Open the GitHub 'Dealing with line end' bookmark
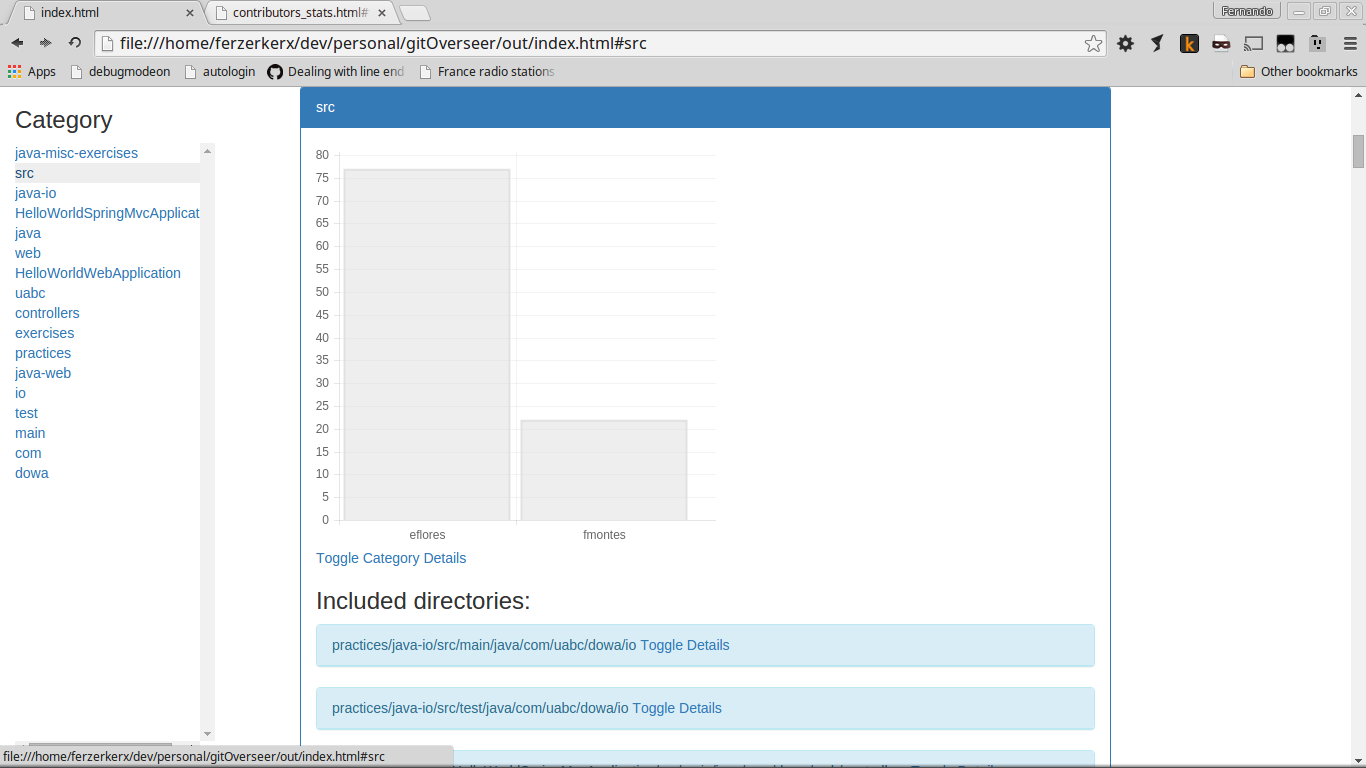 335,71
